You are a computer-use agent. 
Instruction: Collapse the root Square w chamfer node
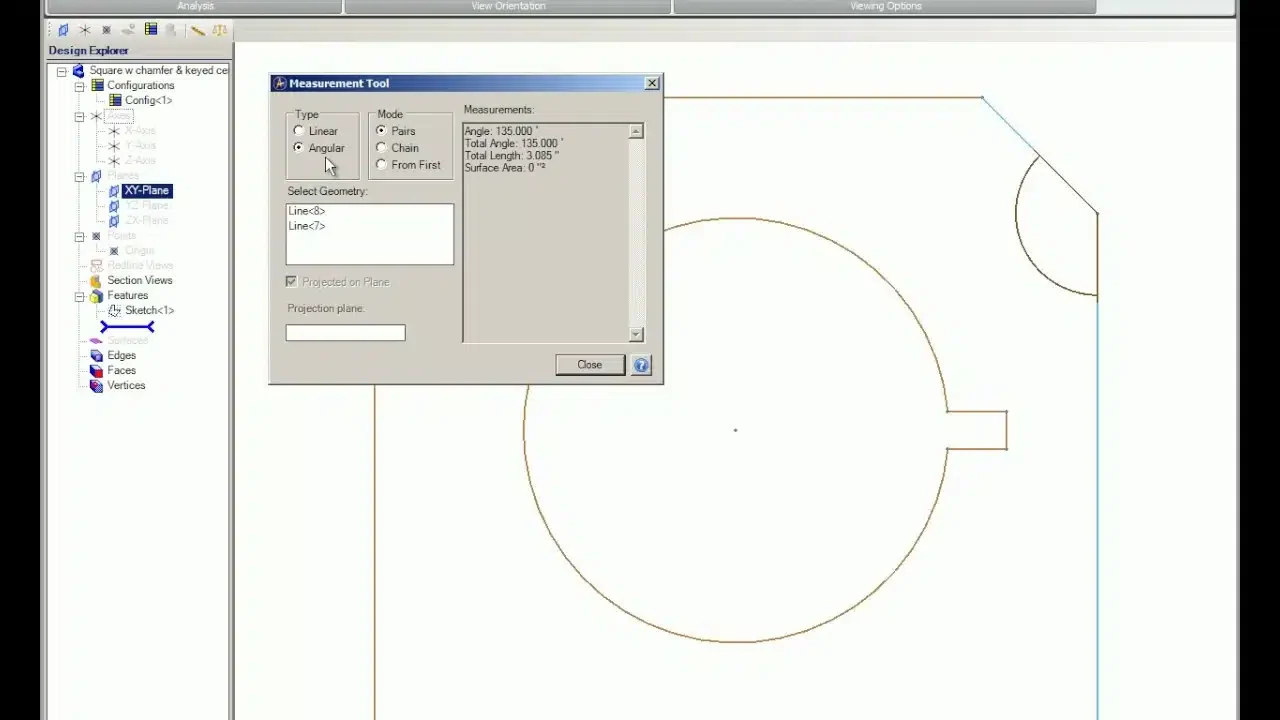pos(62,71)
